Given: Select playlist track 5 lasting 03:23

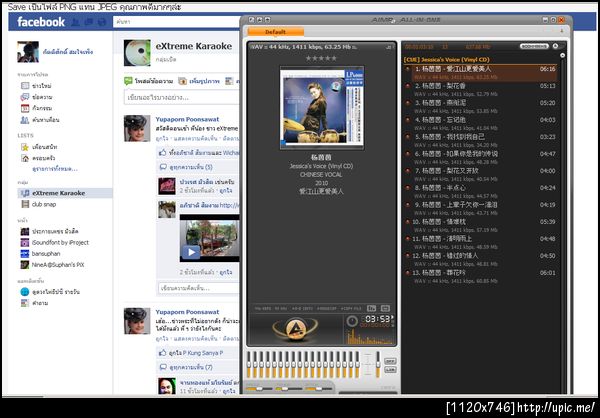Looking at the screenshot, I should point(480,140).
